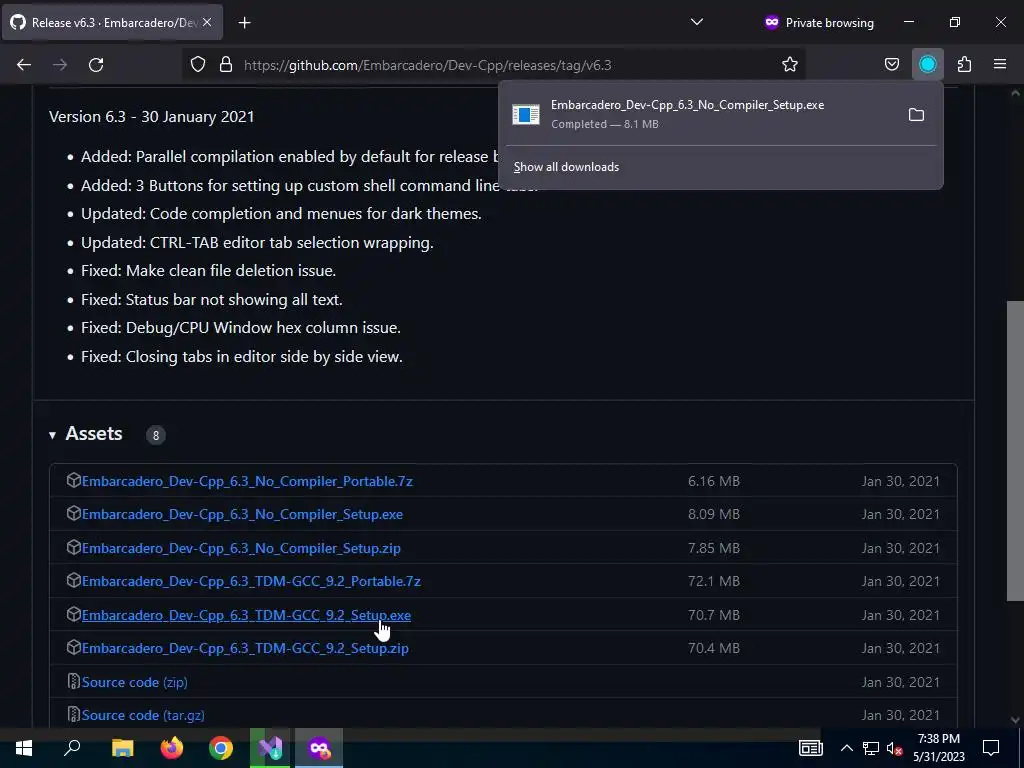The image size is (1024, 768).
Task: Select the Release v6.3 browser tab
Action: [114, 22]
